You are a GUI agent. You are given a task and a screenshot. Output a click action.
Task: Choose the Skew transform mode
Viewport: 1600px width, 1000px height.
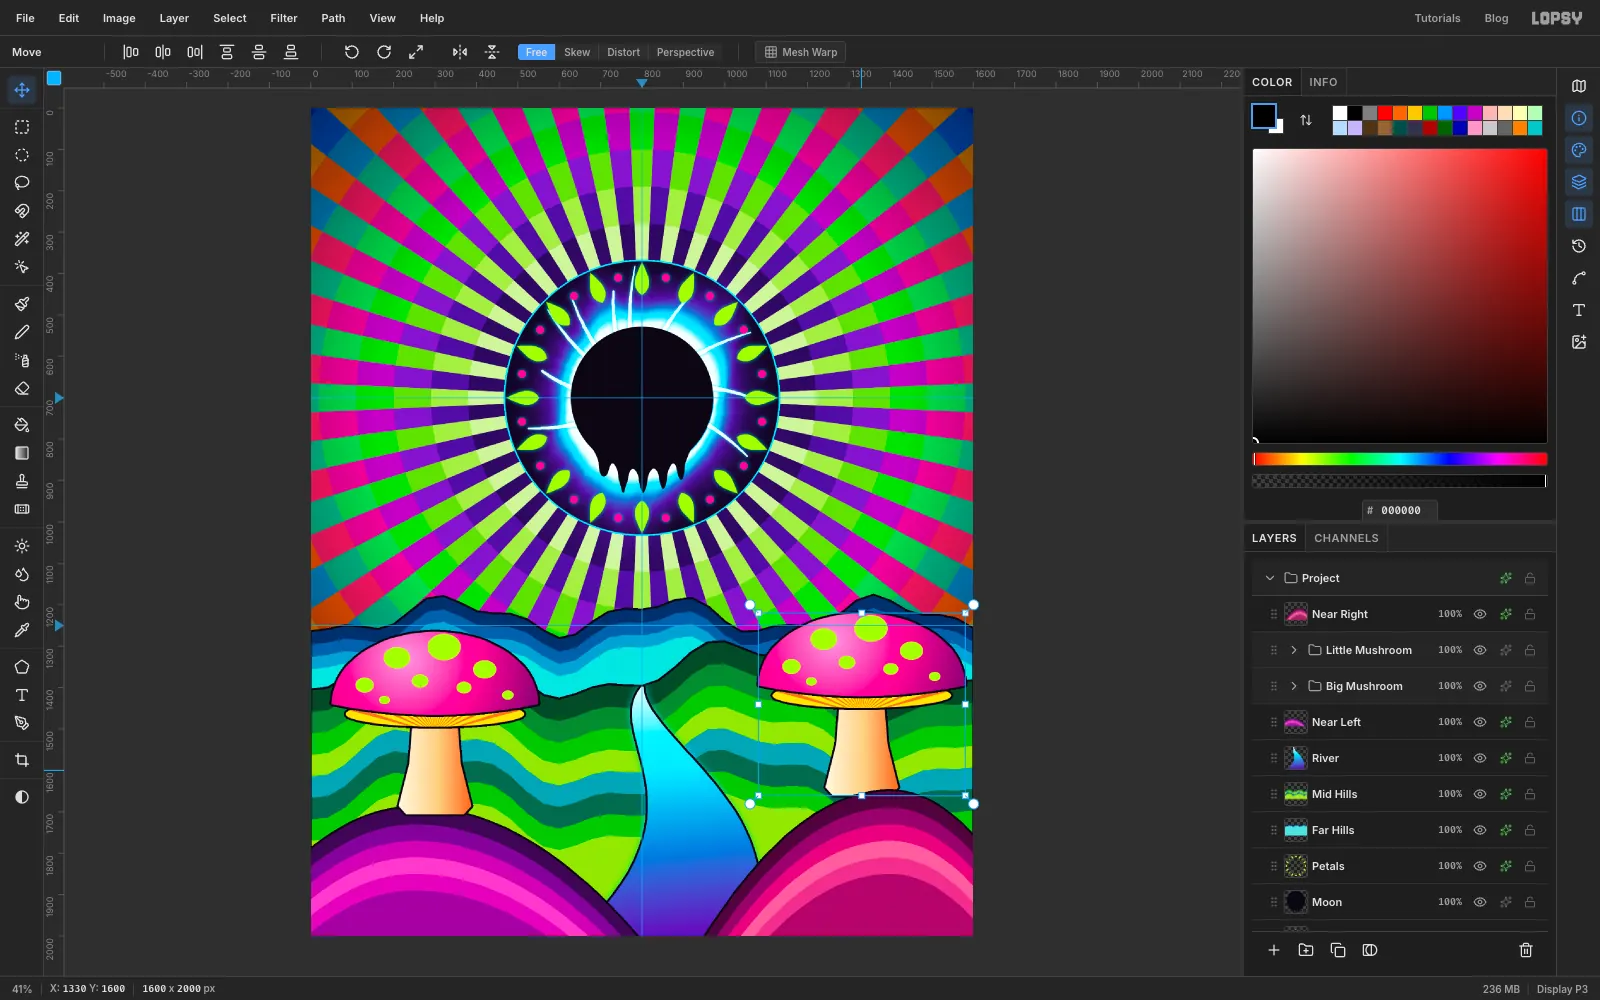click(x=577, y=52)
